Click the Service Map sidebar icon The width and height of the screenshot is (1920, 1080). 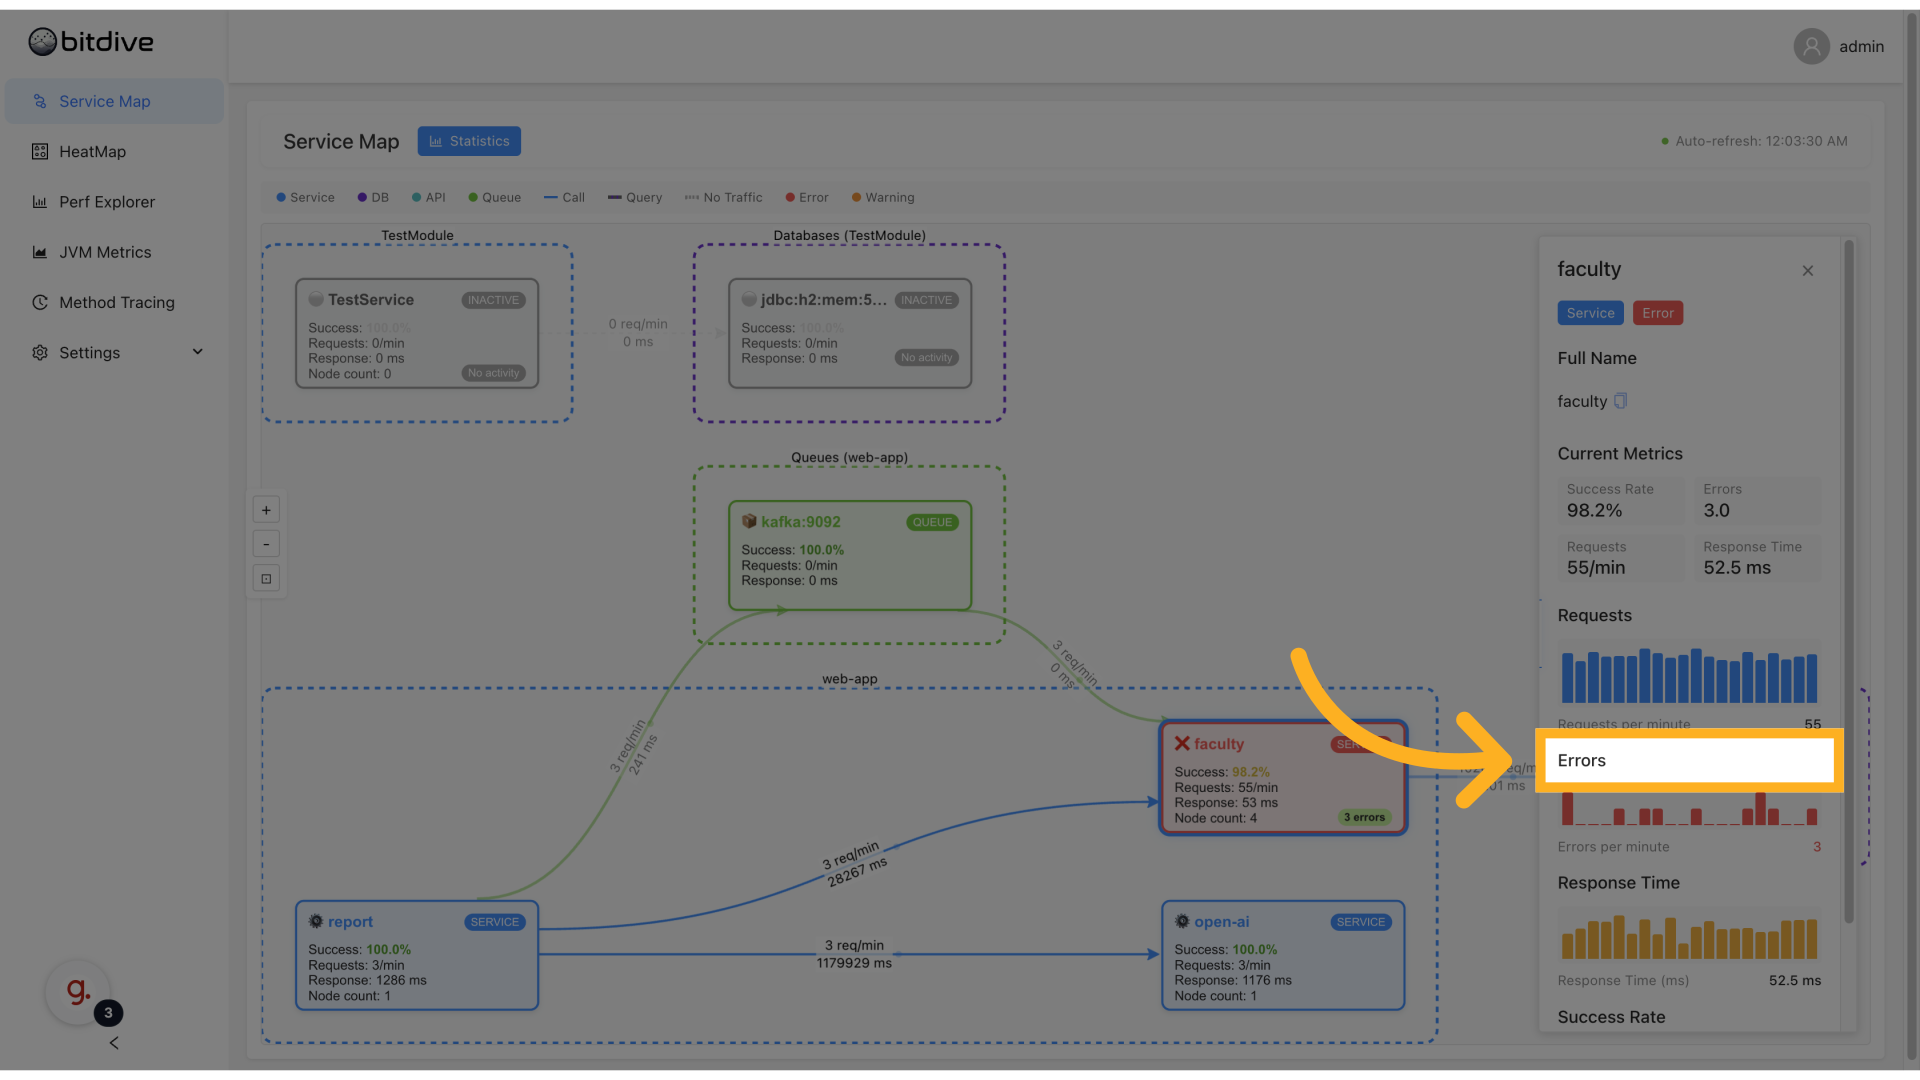pos(40,101)
